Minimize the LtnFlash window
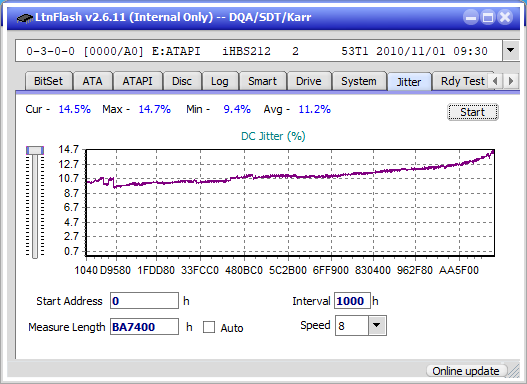 pyautogui.click(x=471, y=17)
